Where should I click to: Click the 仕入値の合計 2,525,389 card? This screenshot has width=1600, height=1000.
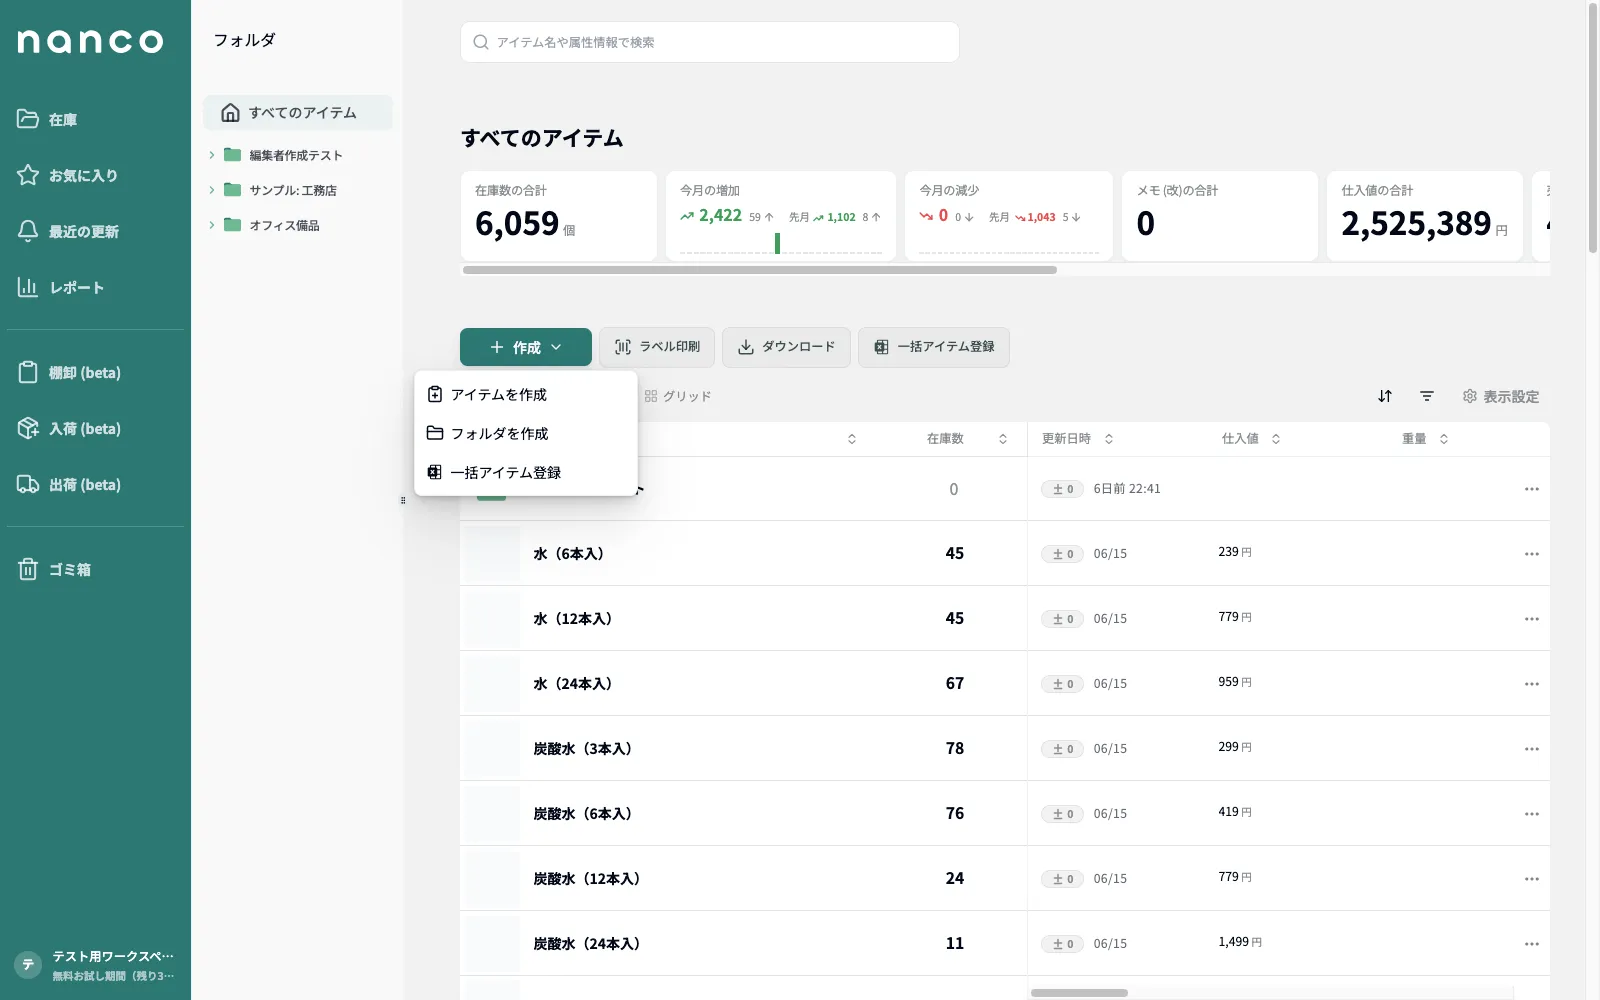point(1425,216)
